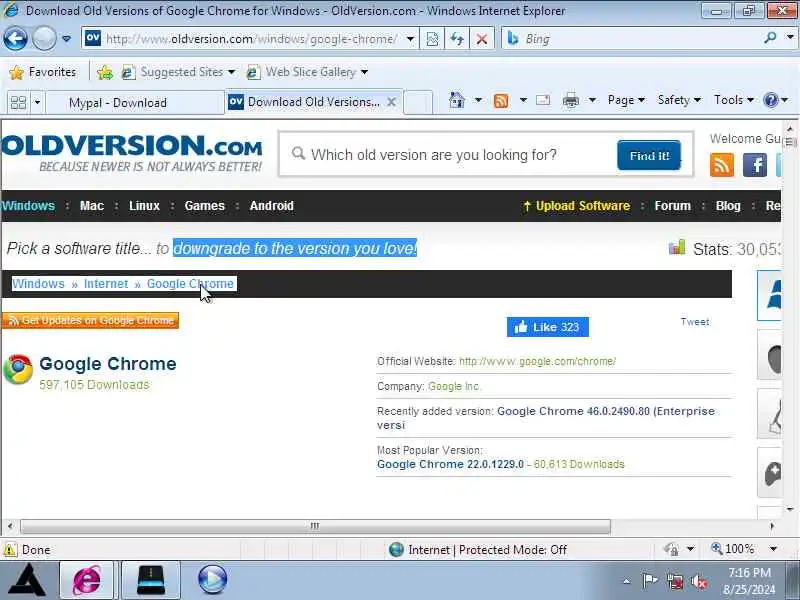
Task: Expand the Print options dropdown arrow
Action: pyautogui.click(x=592, y=100)
